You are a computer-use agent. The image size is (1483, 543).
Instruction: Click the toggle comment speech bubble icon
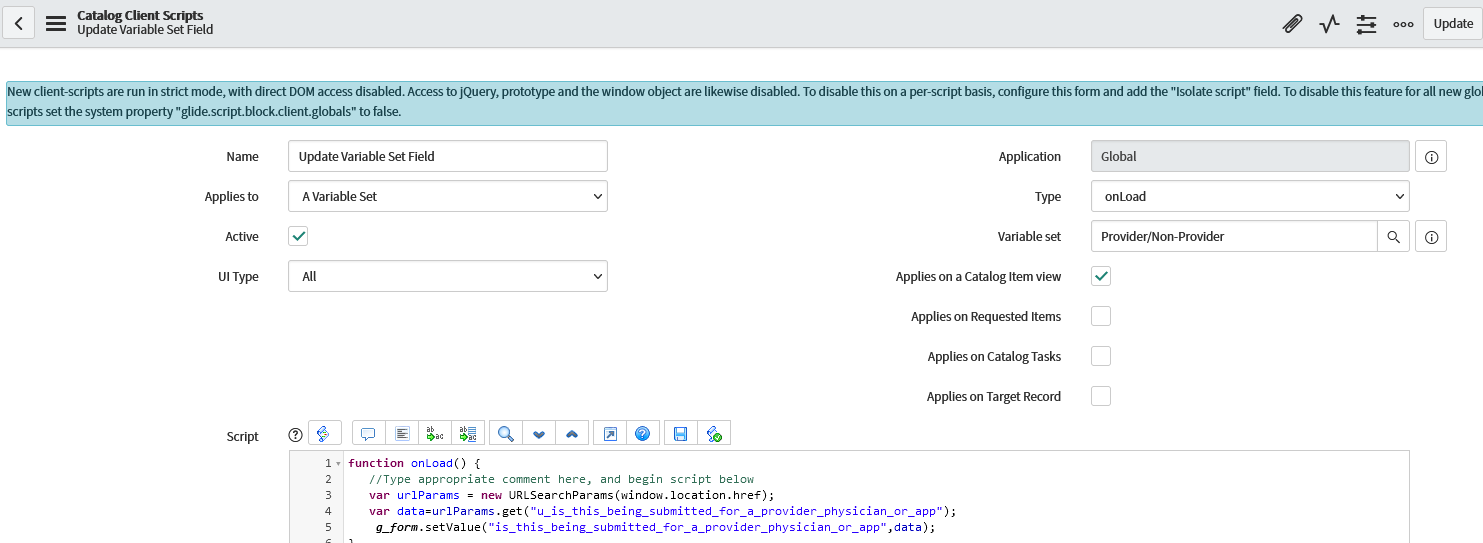(x=368, y=433)
